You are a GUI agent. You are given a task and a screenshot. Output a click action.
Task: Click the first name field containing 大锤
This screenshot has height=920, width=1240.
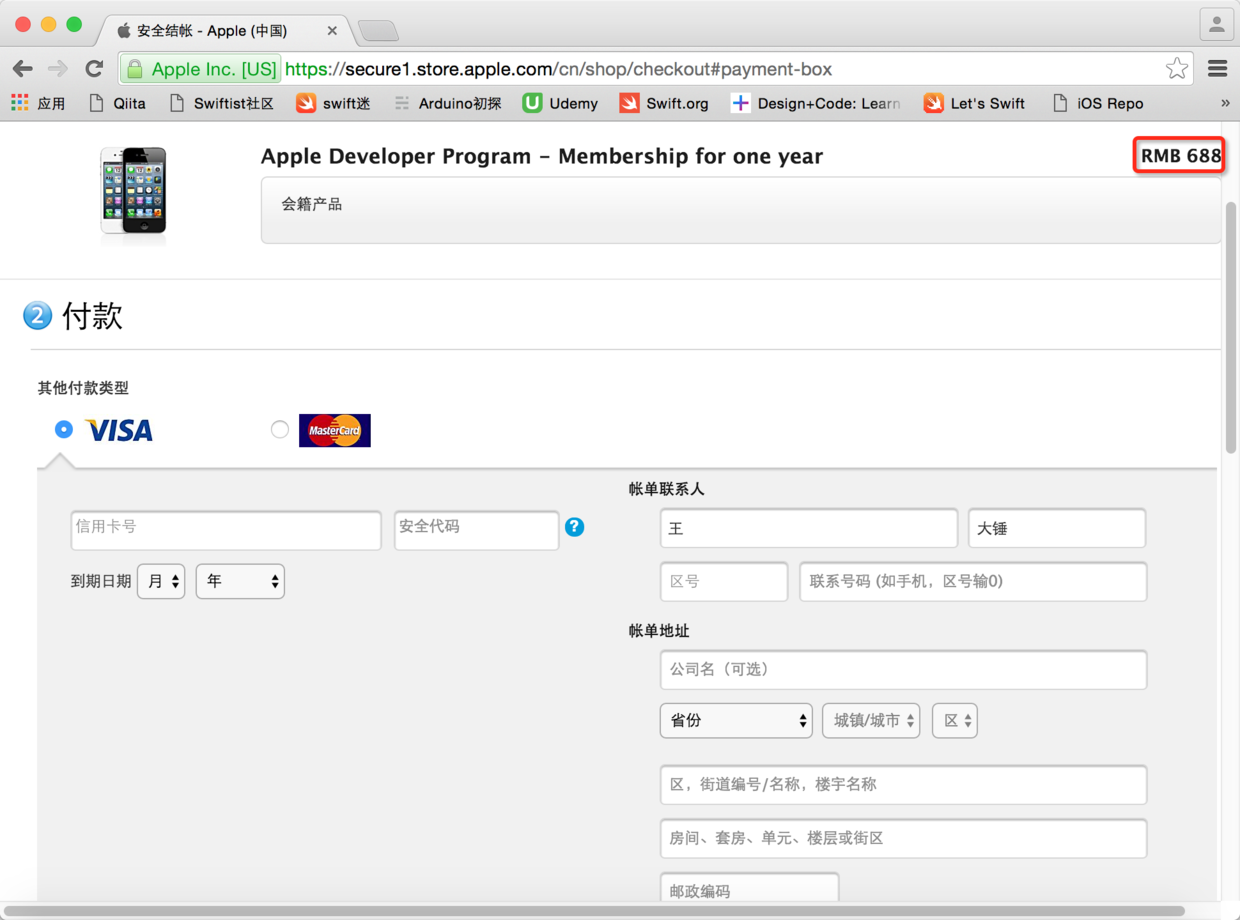coord(1057,528)
